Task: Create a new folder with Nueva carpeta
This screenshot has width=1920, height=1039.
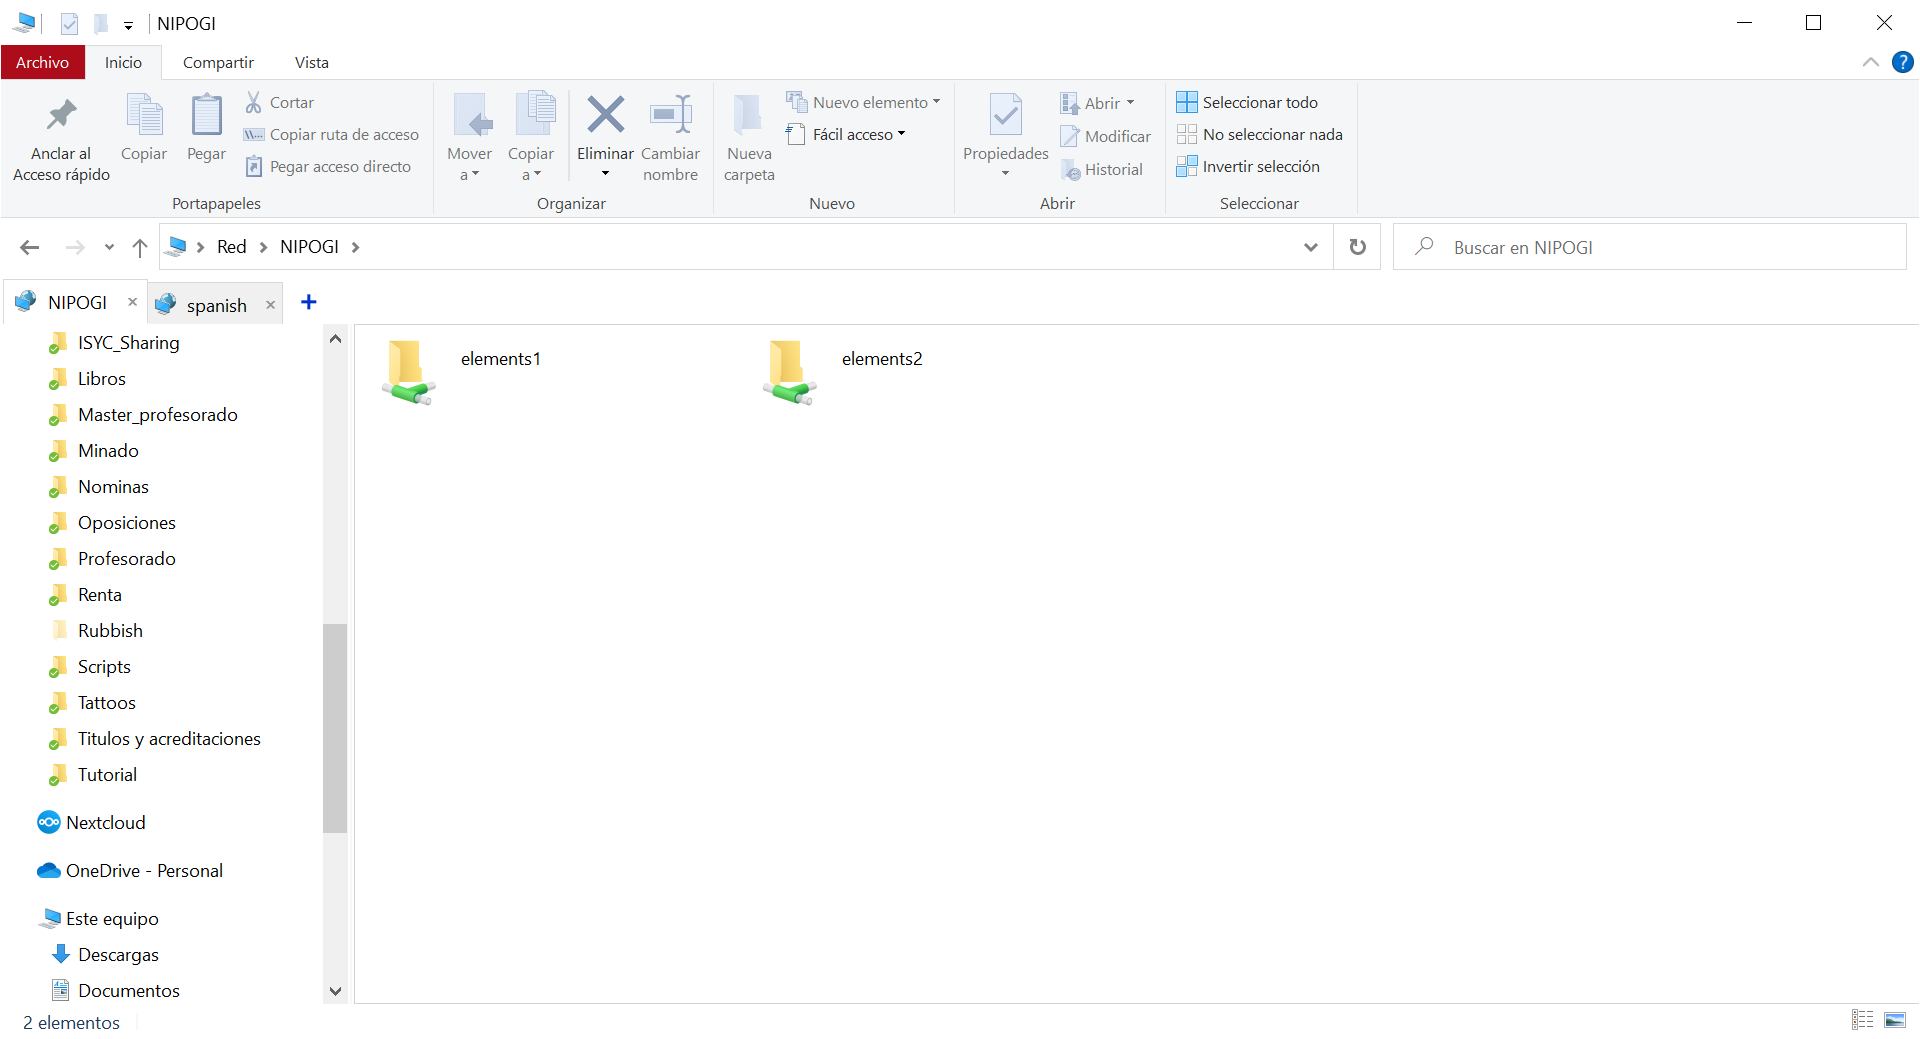Action: click(749, 137)
